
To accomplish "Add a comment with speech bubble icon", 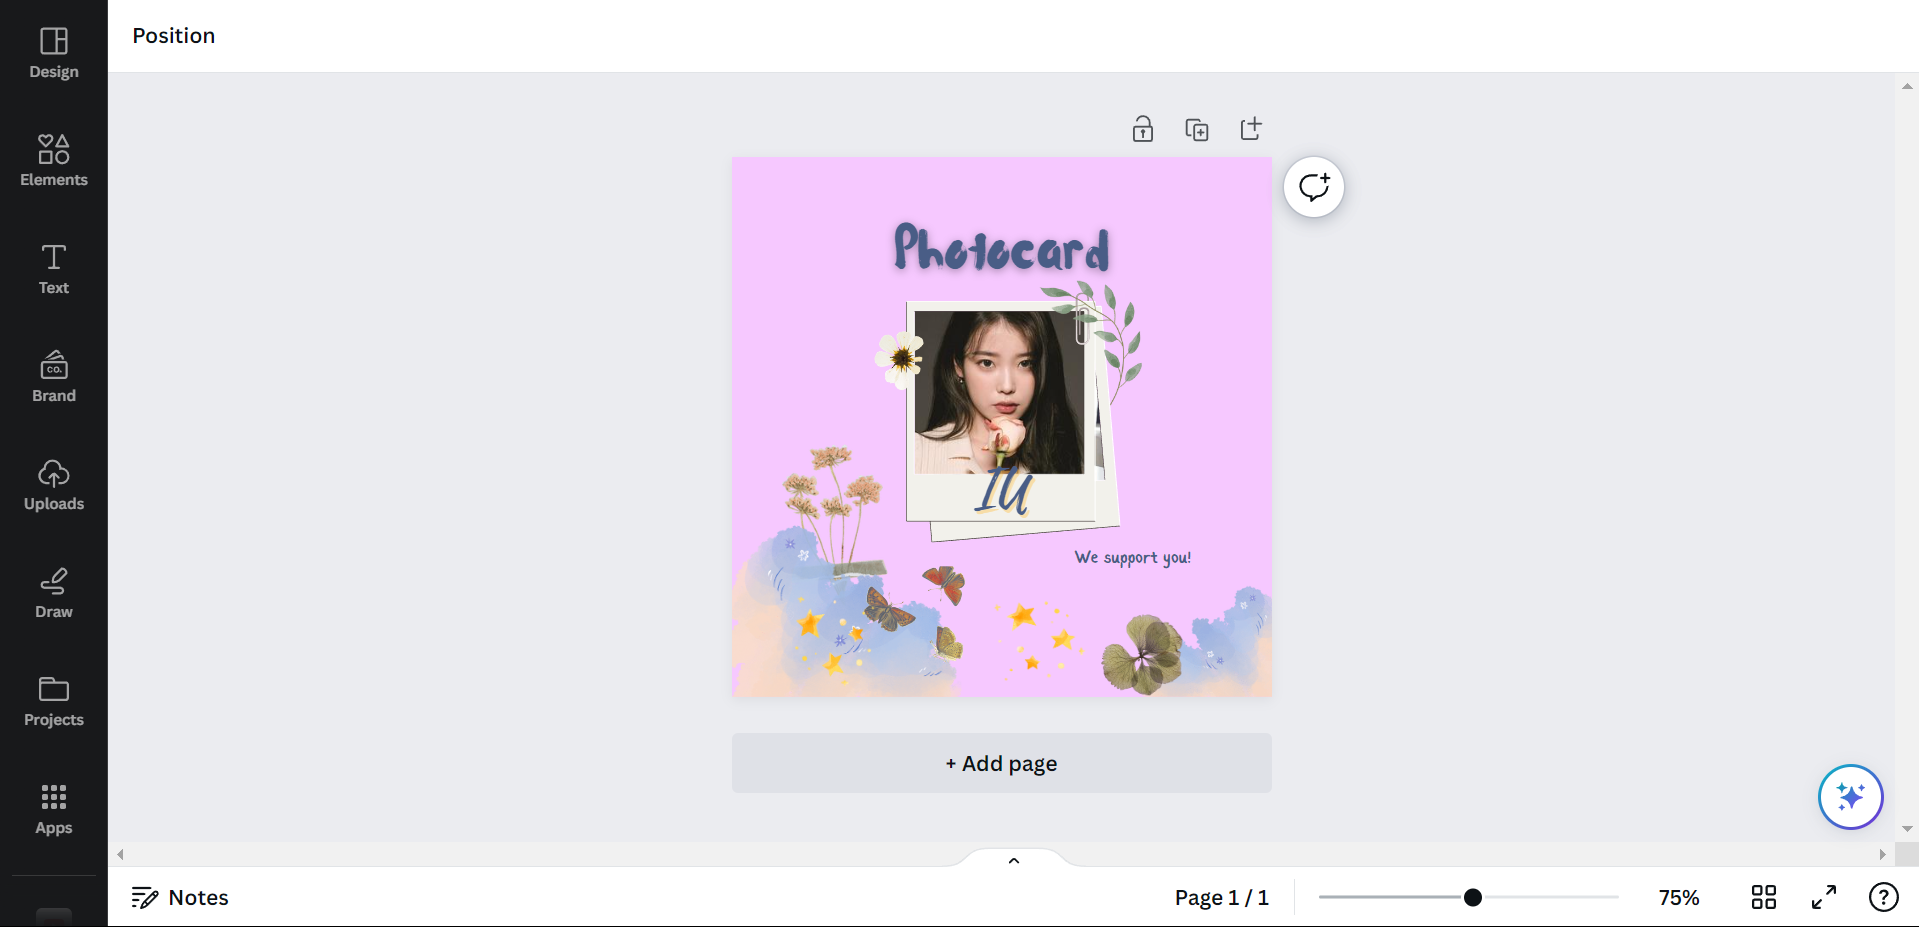I will pyautogui.click(x=1314, y=187).
